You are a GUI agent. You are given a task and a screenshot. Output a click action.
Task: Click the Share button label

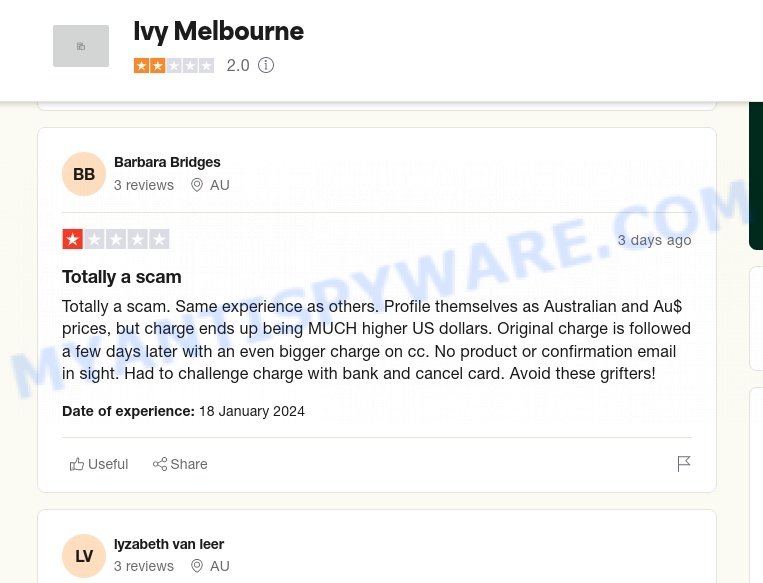pyautogui.click(x=189, y=464)
